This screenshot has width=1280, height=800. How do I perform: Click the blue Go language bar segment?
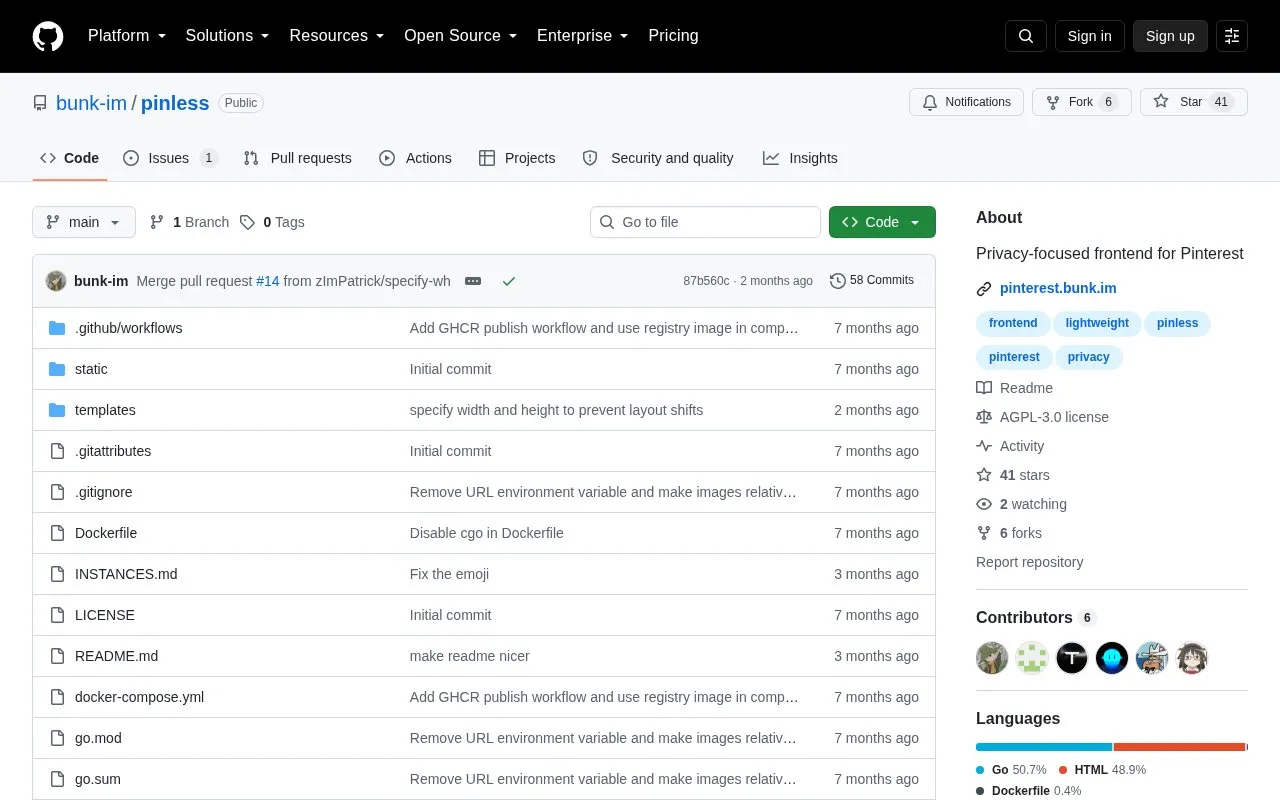click(1044, 747)
